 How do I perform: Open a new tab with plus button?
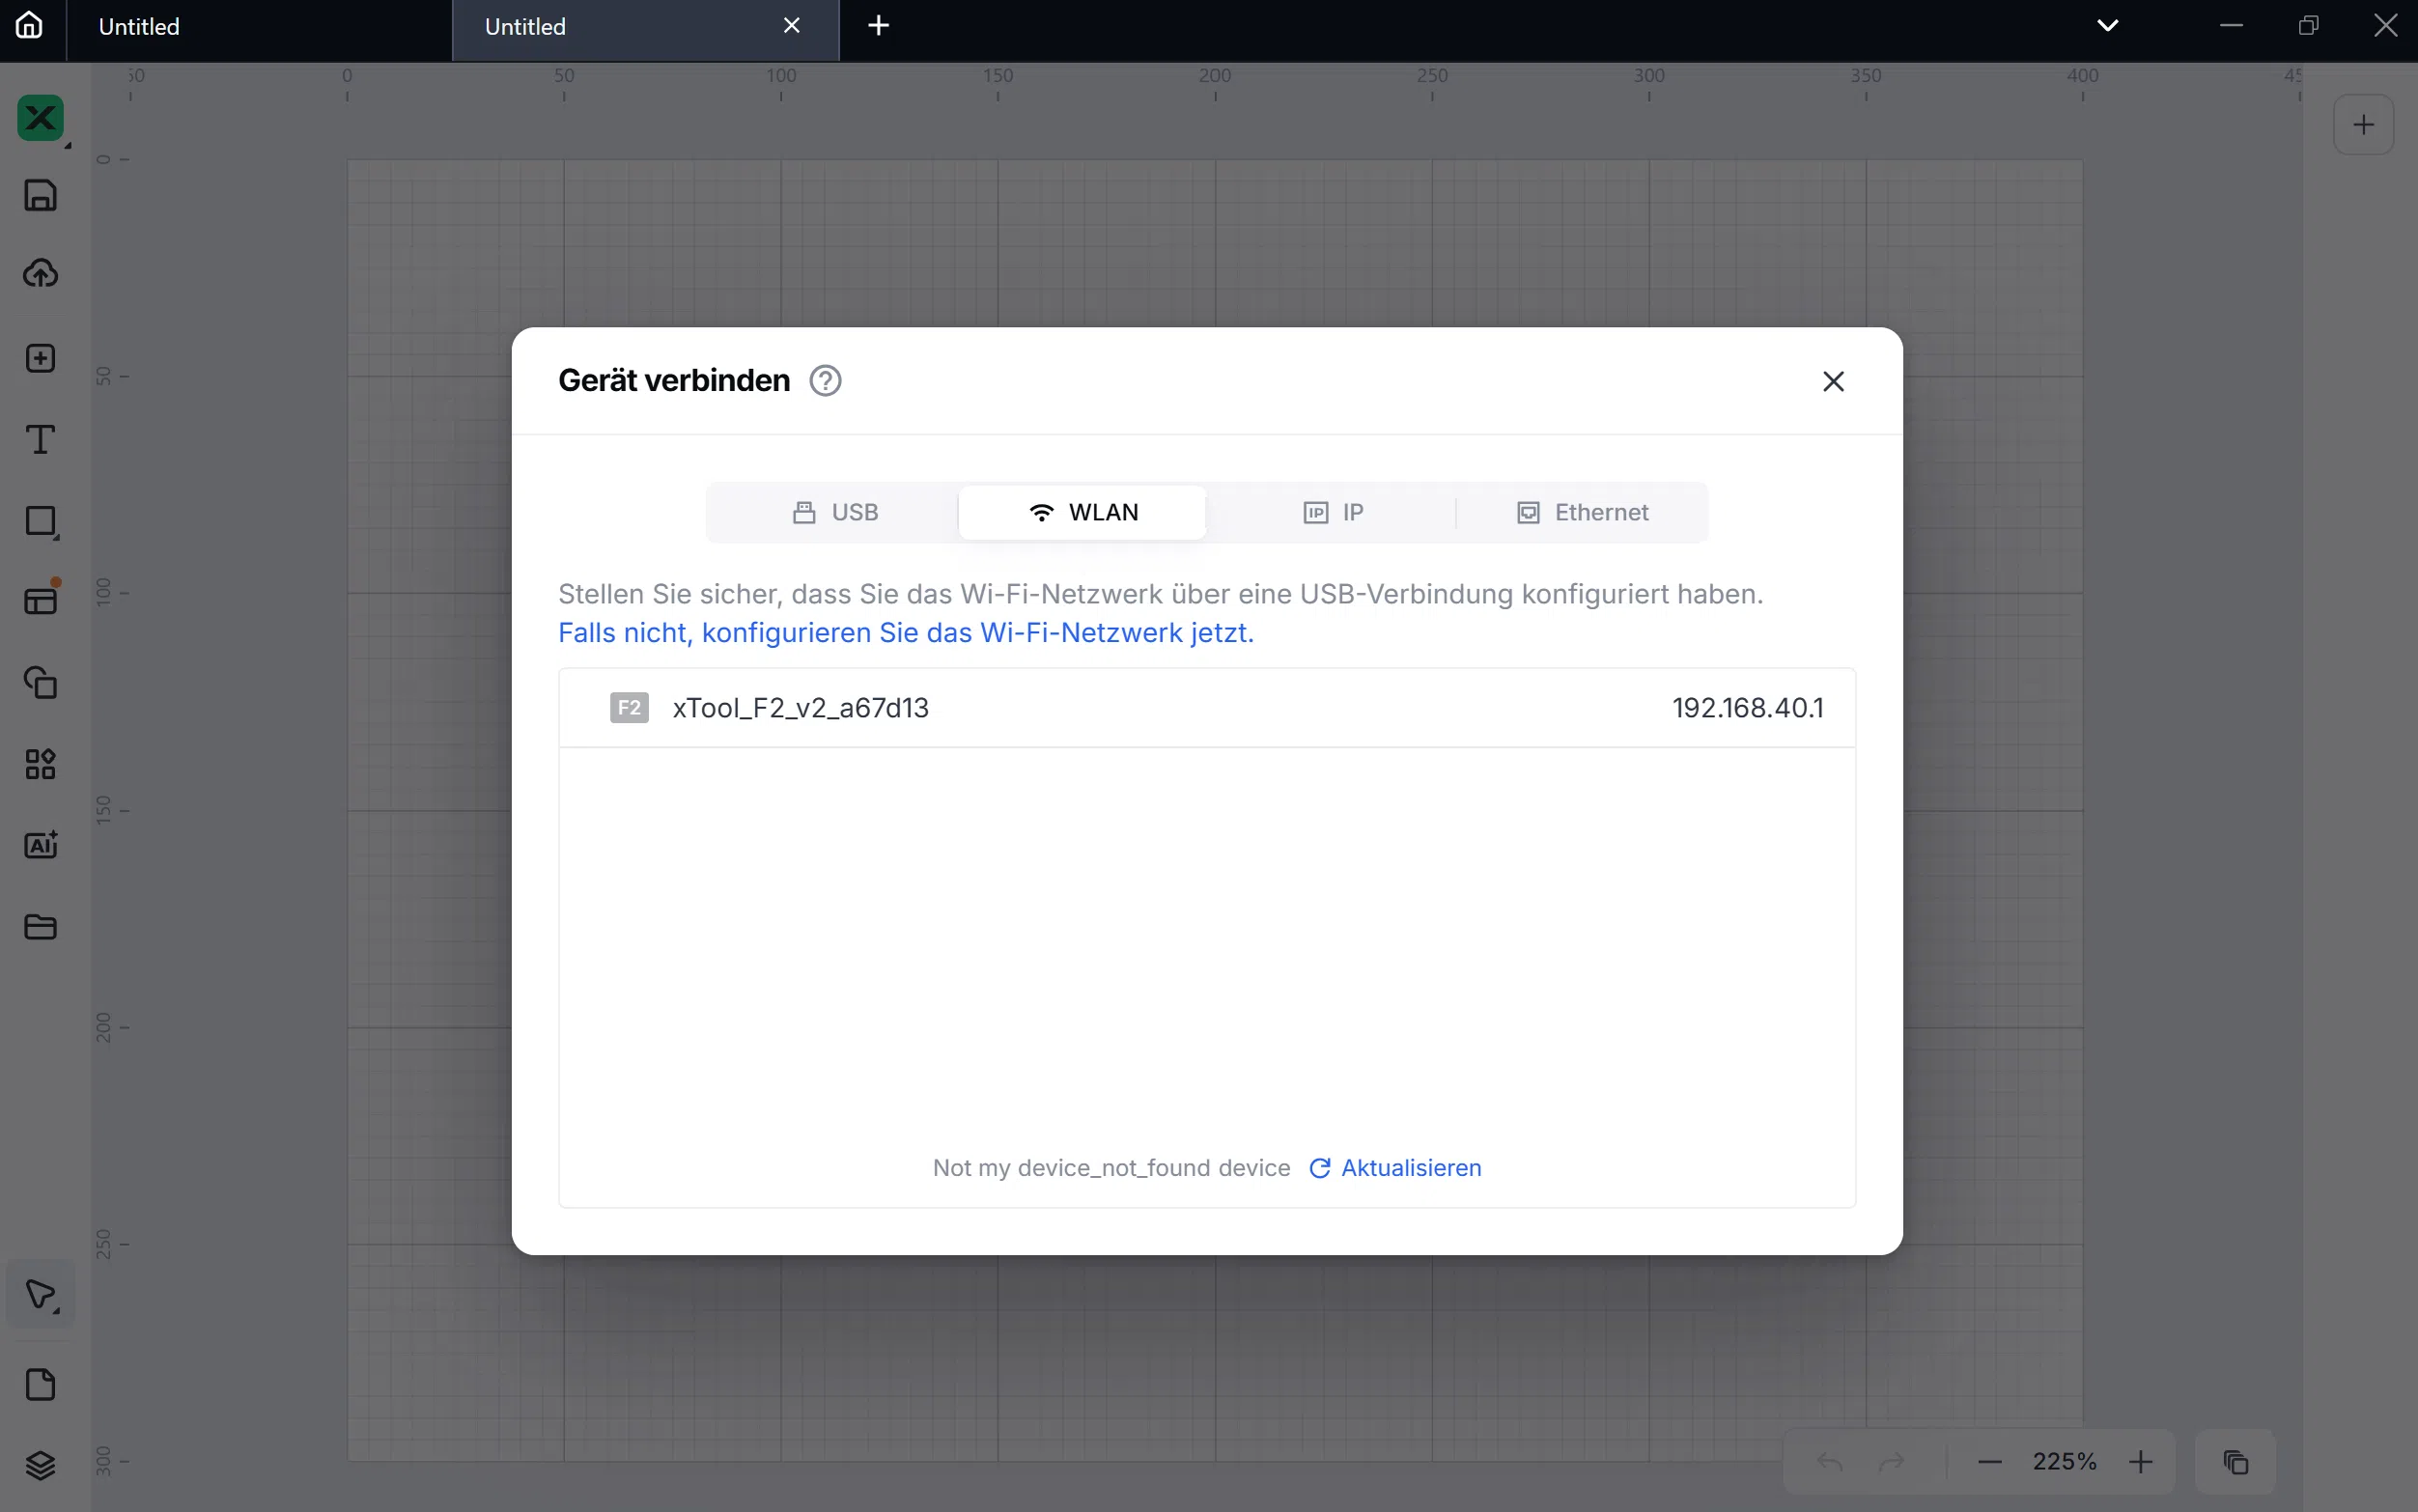[x=878, y=25]
